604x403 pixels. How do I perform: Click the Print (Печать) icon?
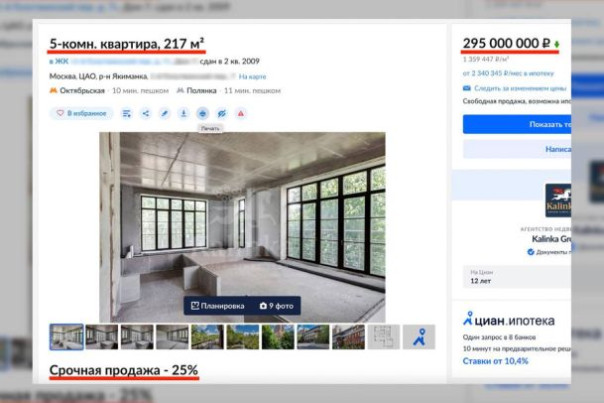tap(203, 113)
